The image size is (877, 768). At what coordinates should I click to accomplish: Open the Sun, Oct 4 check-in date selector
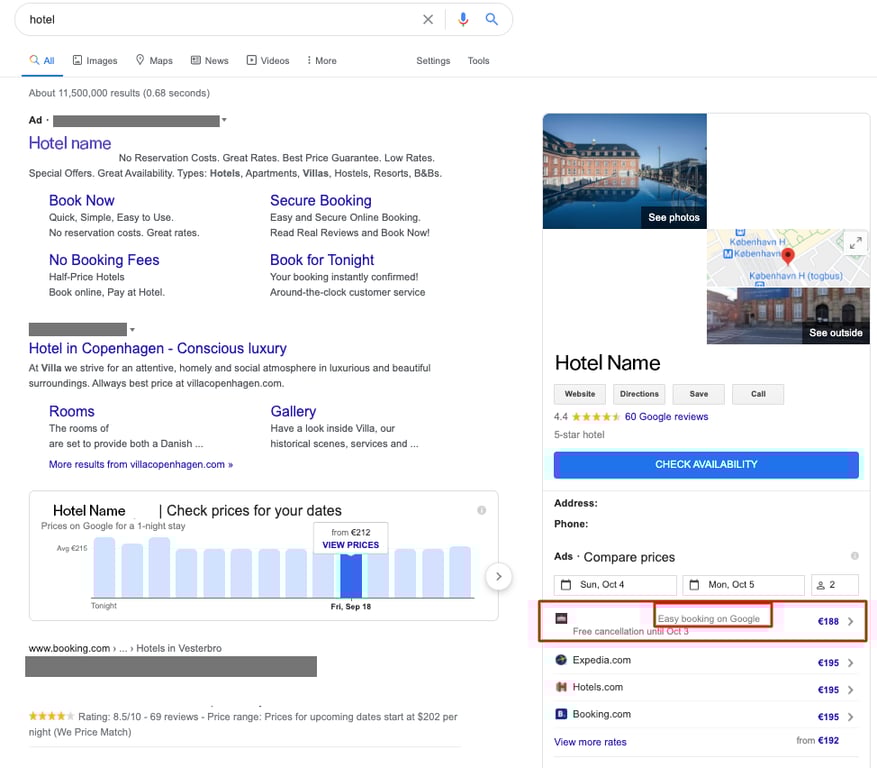pos(613,584)
